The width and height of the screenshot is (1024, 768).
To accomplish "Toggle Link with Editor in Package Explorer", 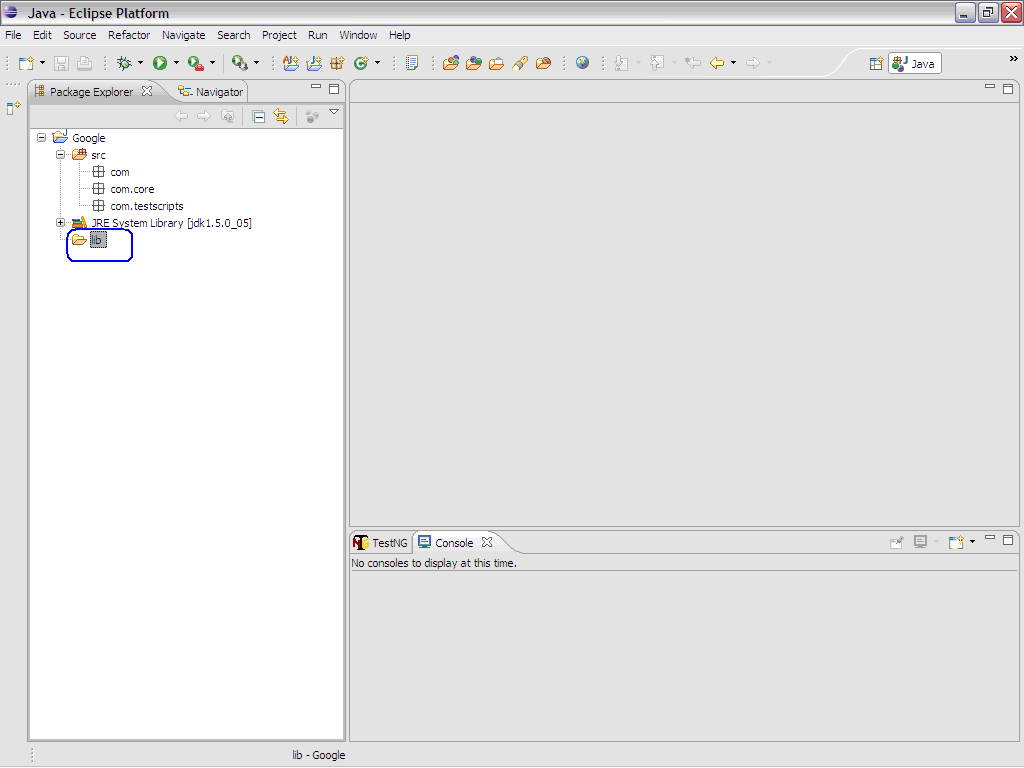I will click(281, 116).
